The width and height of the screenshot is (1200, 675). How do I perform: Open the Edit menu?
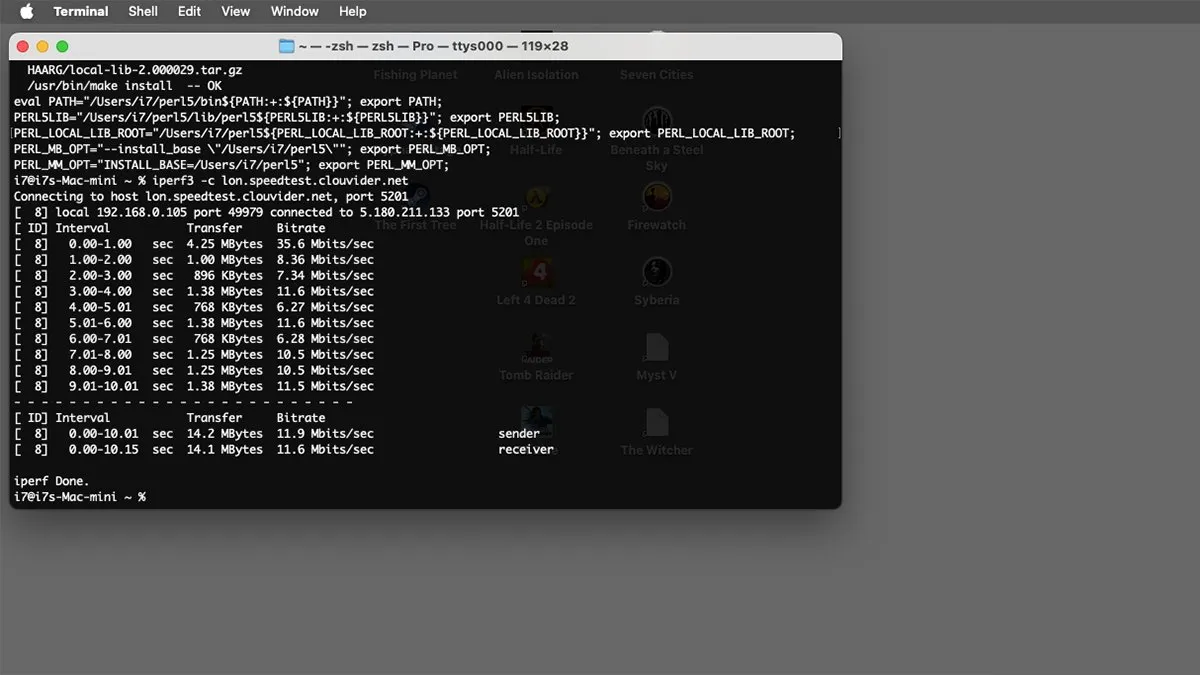pyautogui.click(x=189, y=12)
